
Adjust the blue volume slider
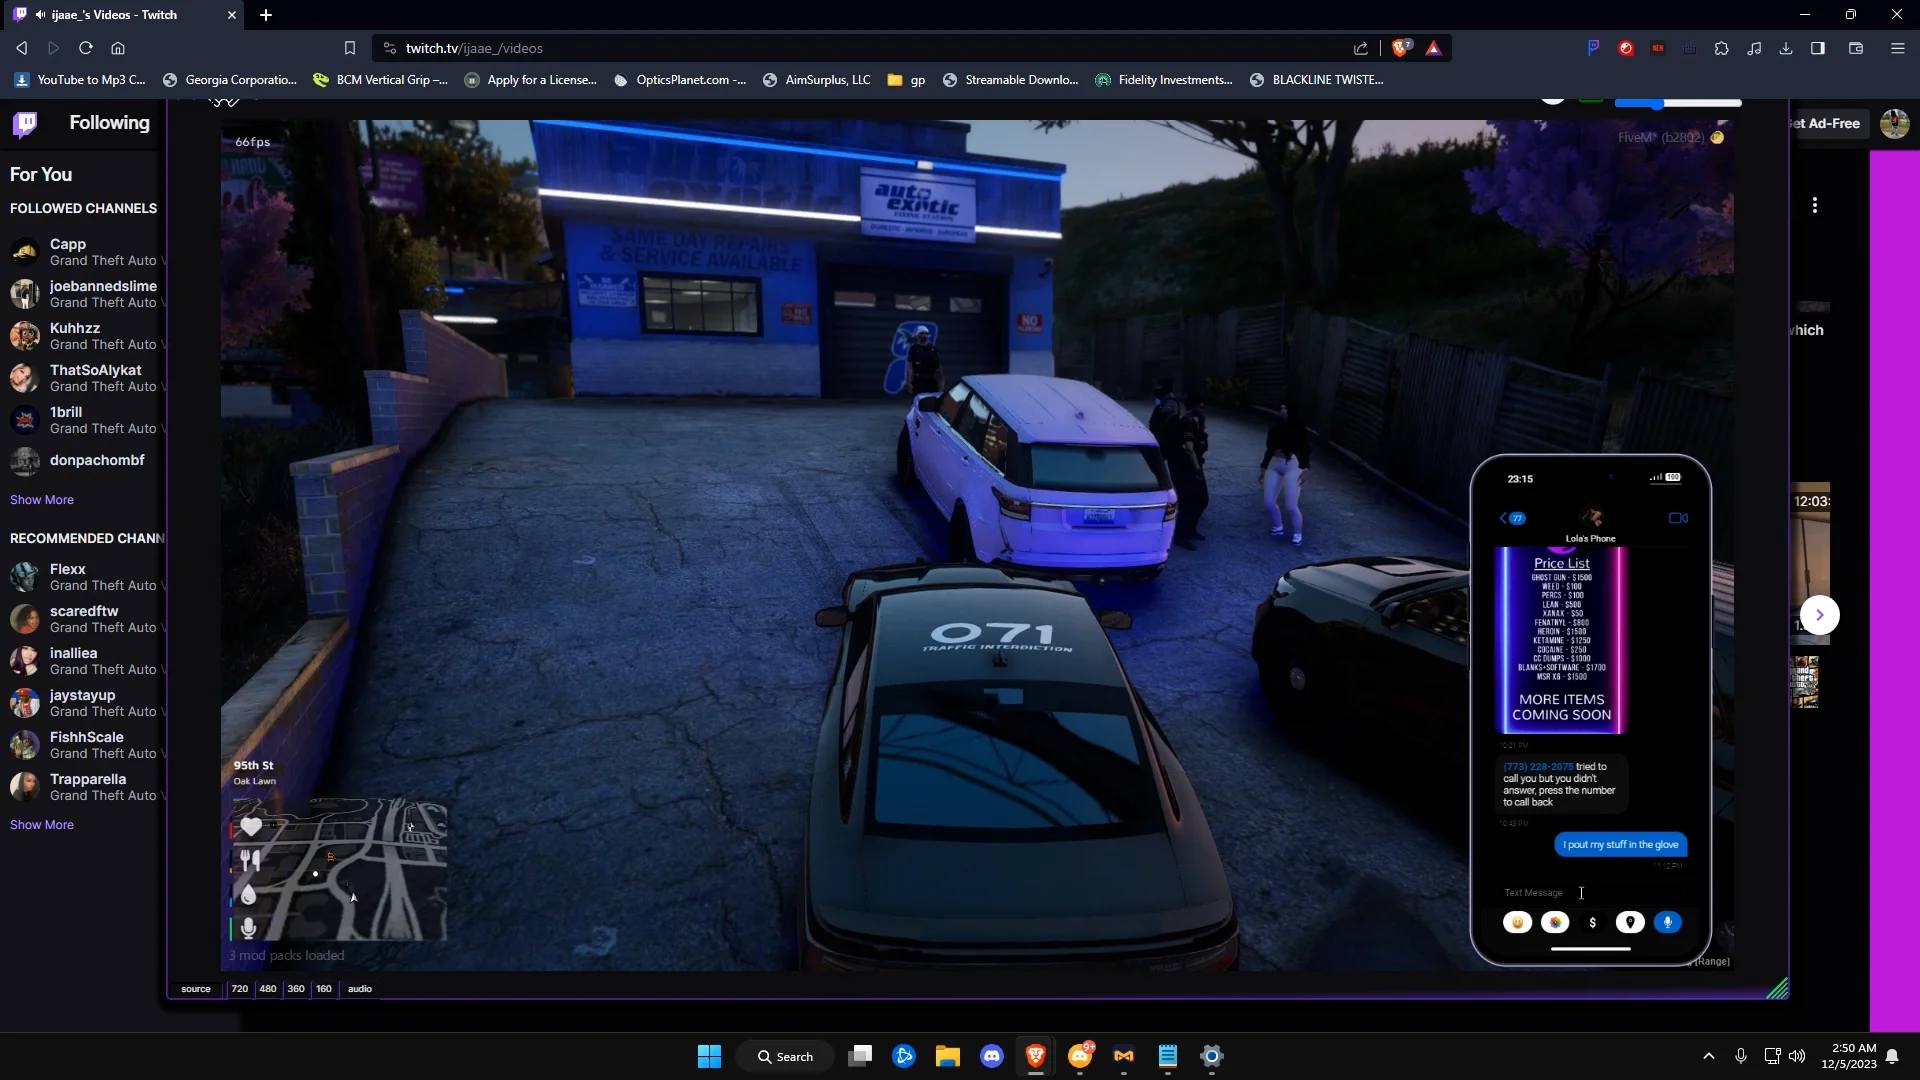click(x=1657, y=103)
